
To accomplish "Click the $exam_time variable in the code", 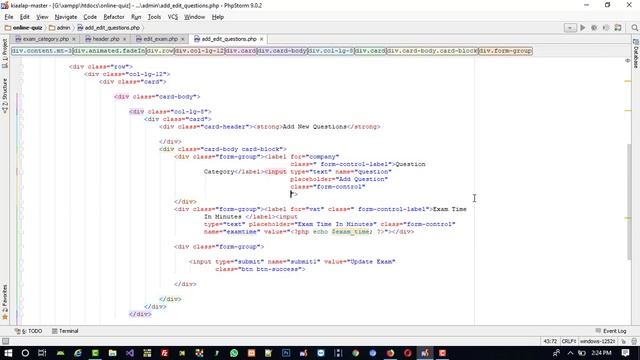I will click(350, 232).
